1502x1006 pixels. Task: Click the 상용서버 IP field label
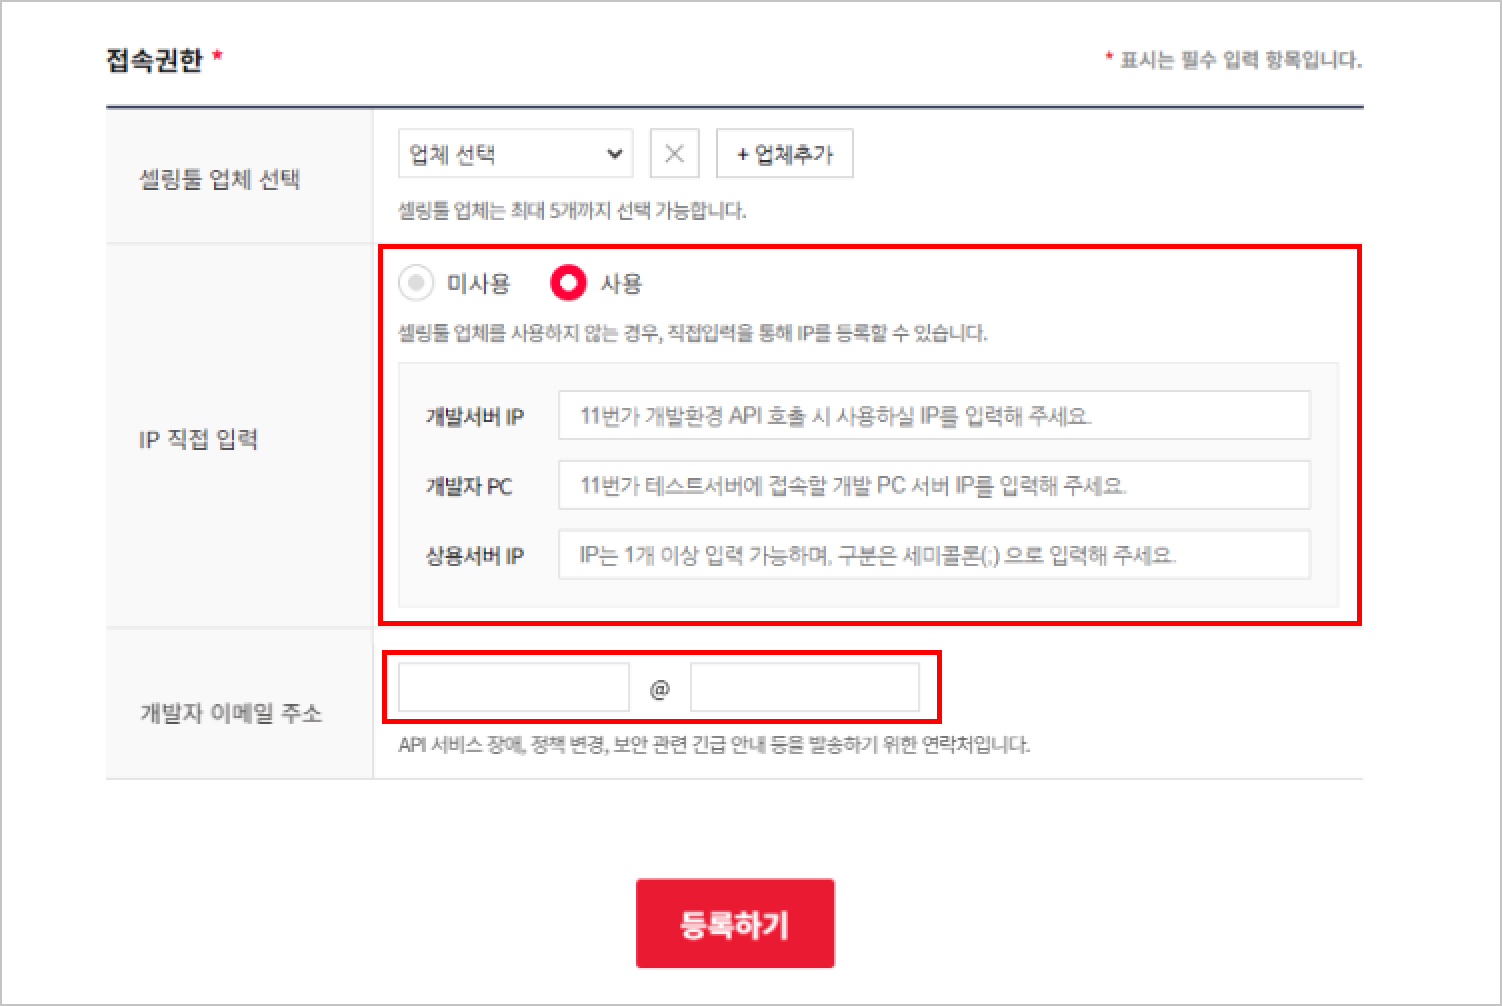[475, 556]
